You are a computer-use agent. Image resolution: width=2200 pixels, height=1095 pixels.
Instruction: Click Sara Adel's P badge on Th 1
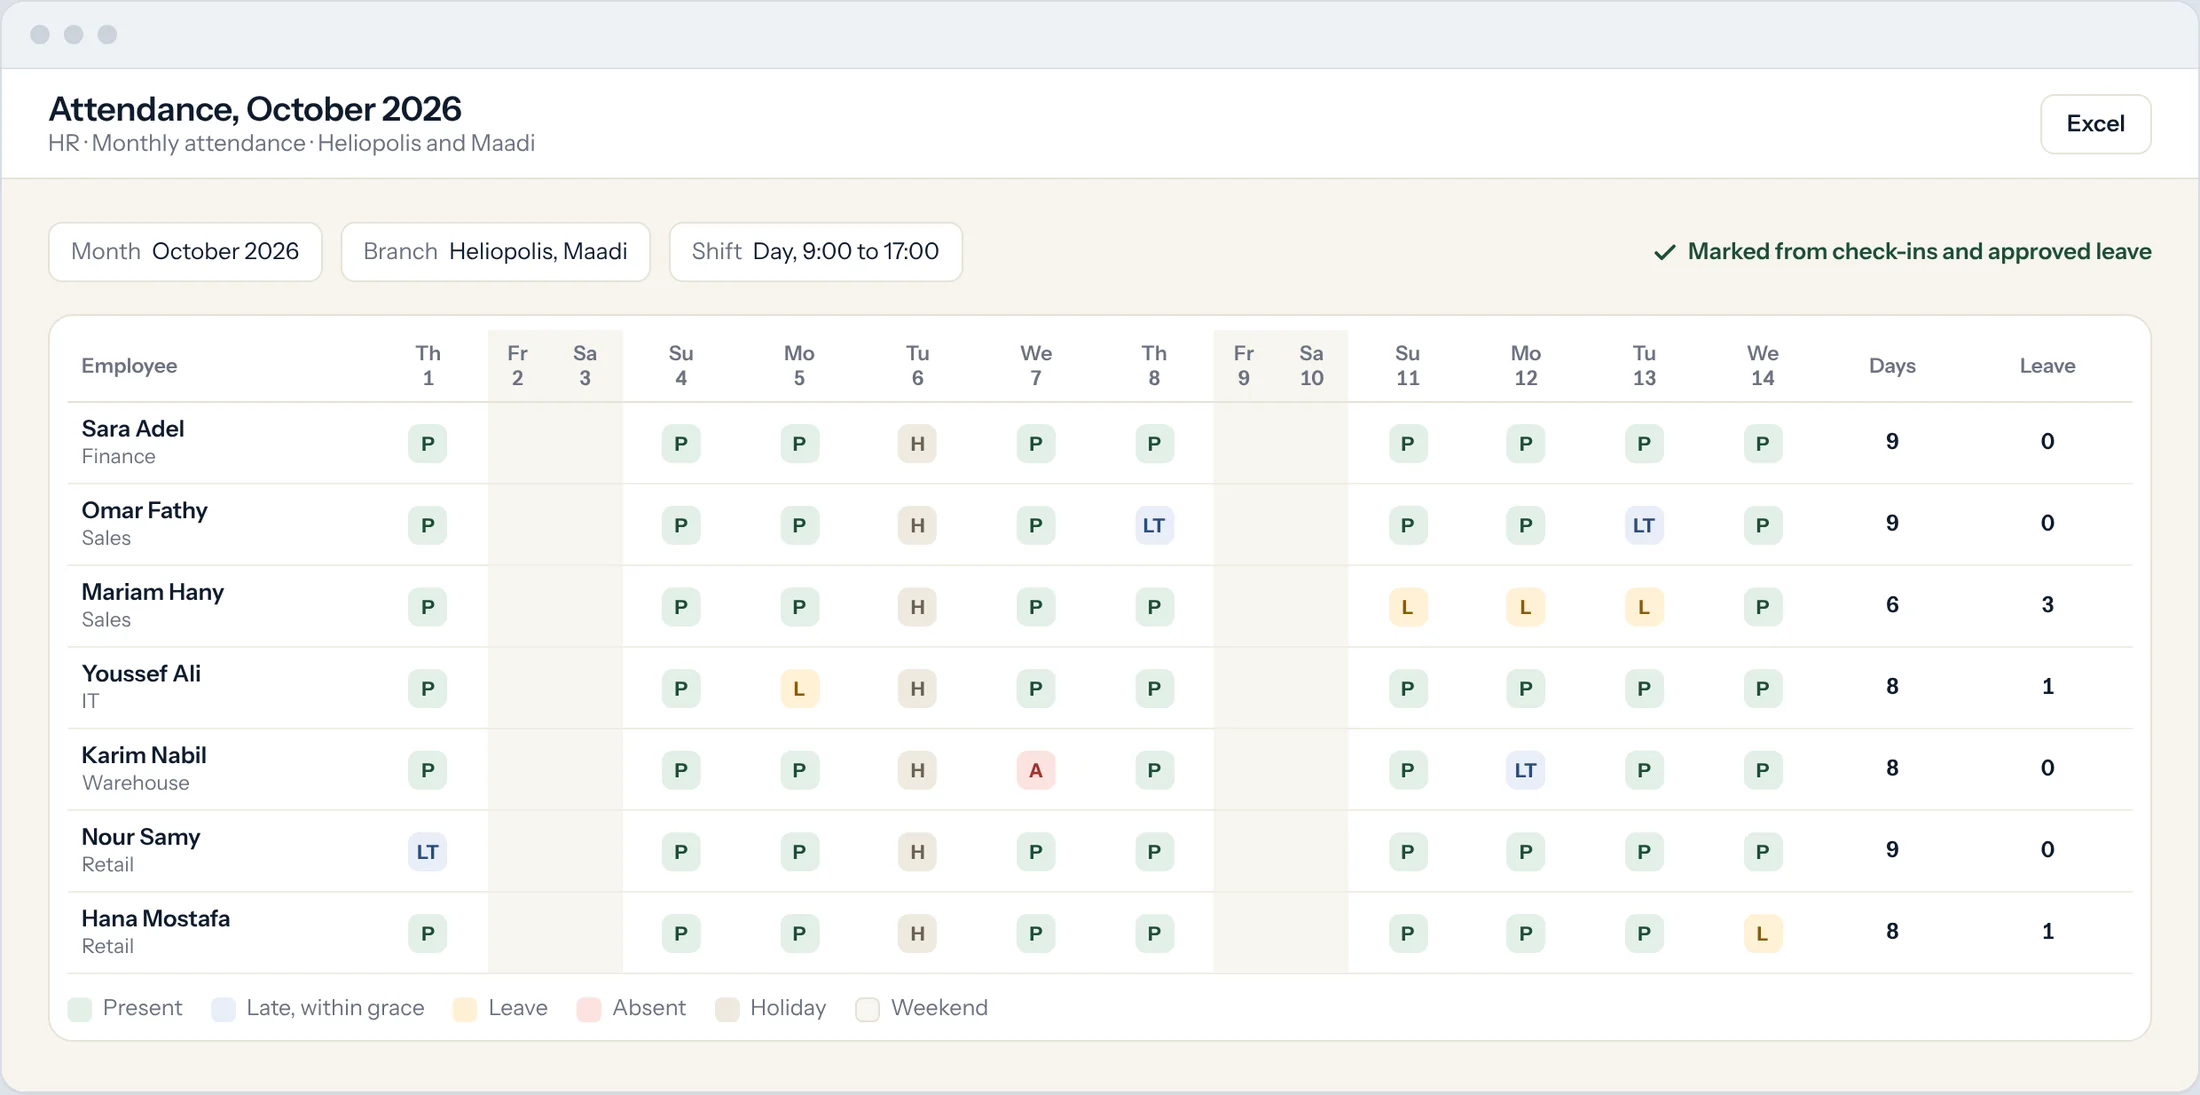(x=427, y=444)
